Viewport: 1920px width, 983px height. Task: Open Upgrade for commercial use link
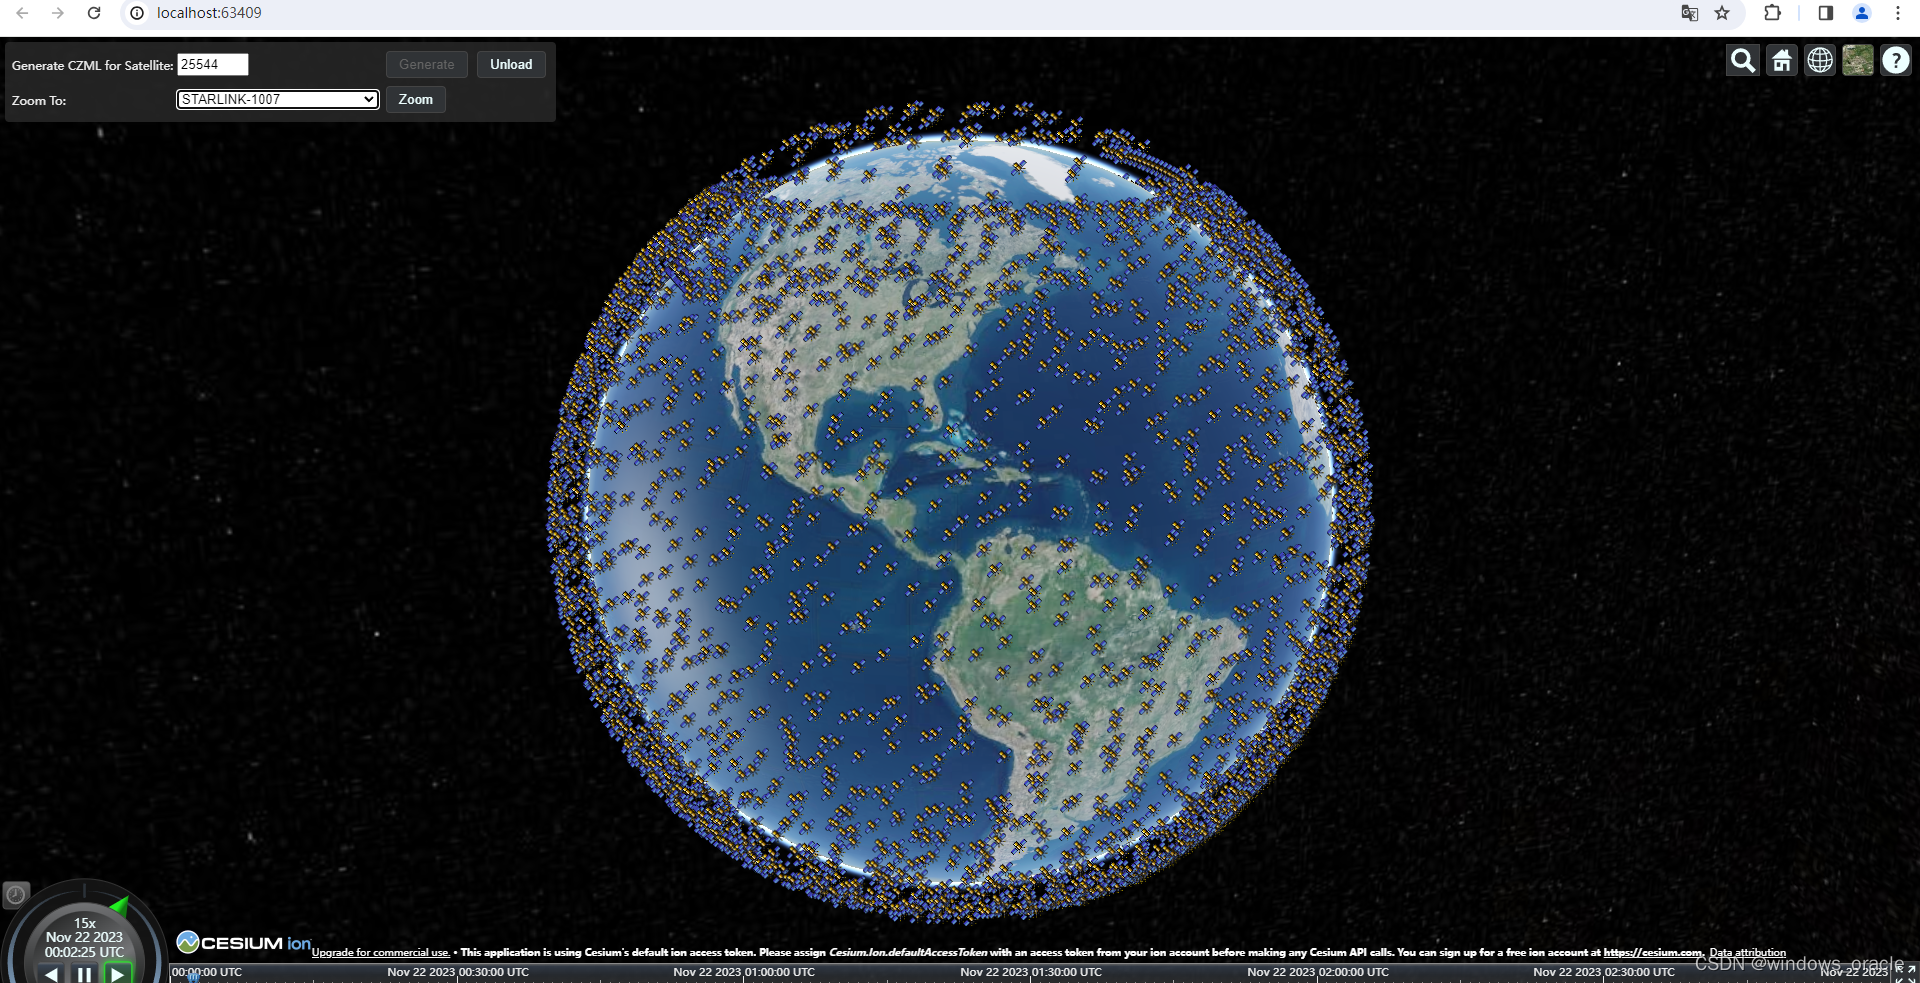point(381,953)
